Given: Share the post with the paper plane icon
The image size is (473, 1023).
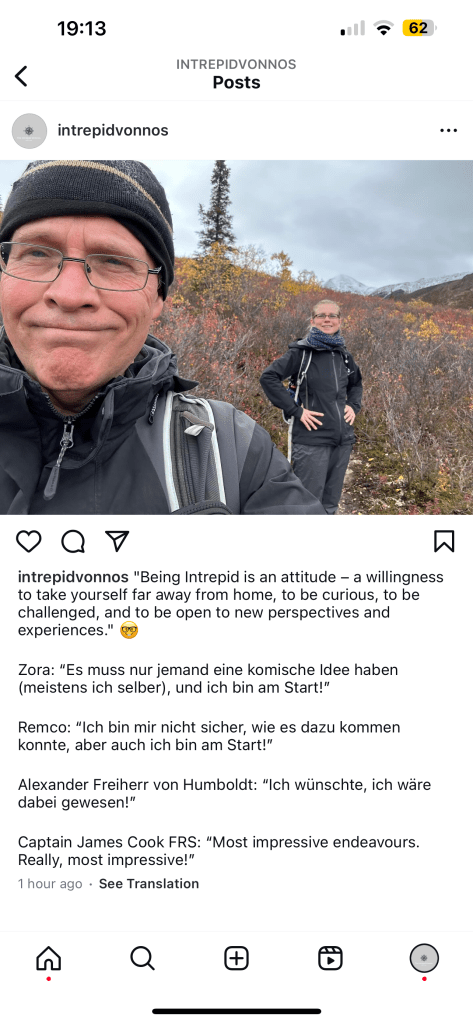Looking at the screenshot, I should 117,541.
